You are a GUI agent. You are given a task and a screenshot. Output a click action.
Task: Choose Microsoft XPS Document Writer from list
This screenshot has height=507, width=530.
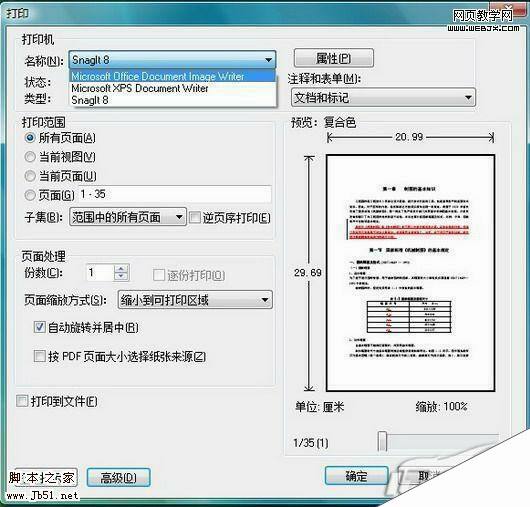[x=173, y=88]
